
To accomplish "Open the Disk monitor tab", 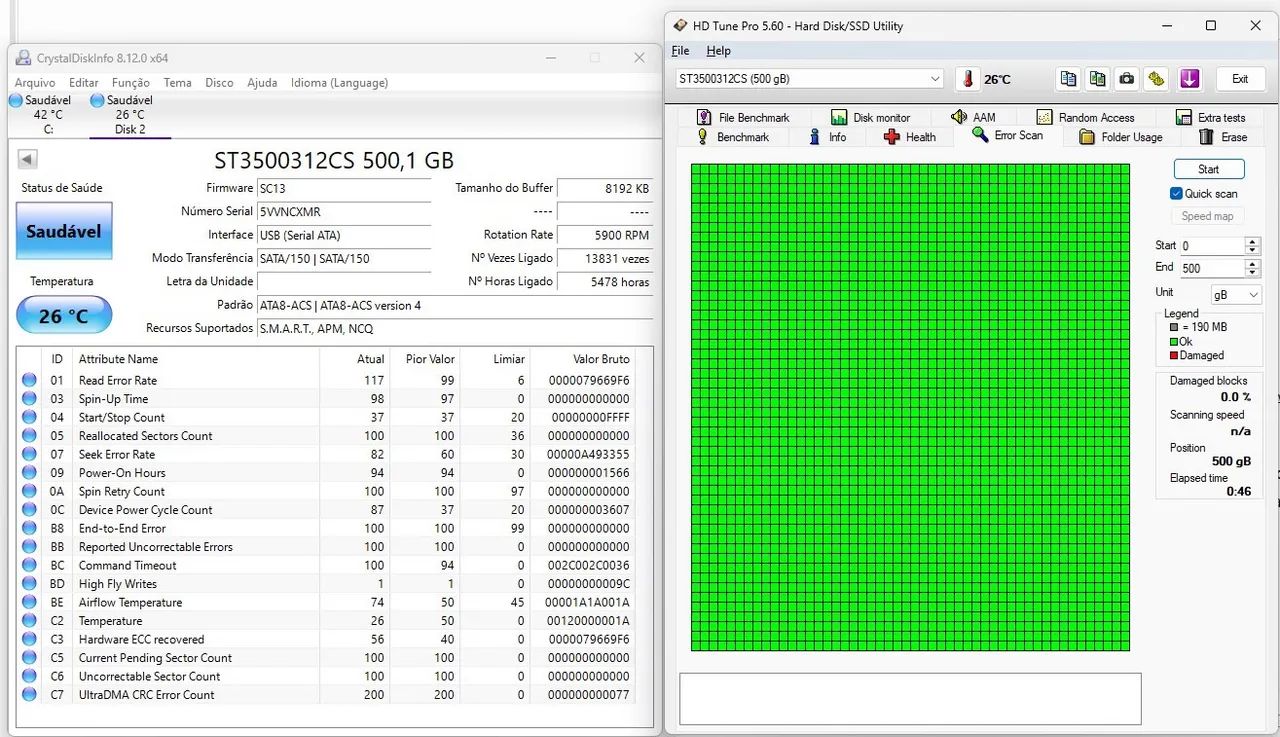I will [x=869, y=117].
